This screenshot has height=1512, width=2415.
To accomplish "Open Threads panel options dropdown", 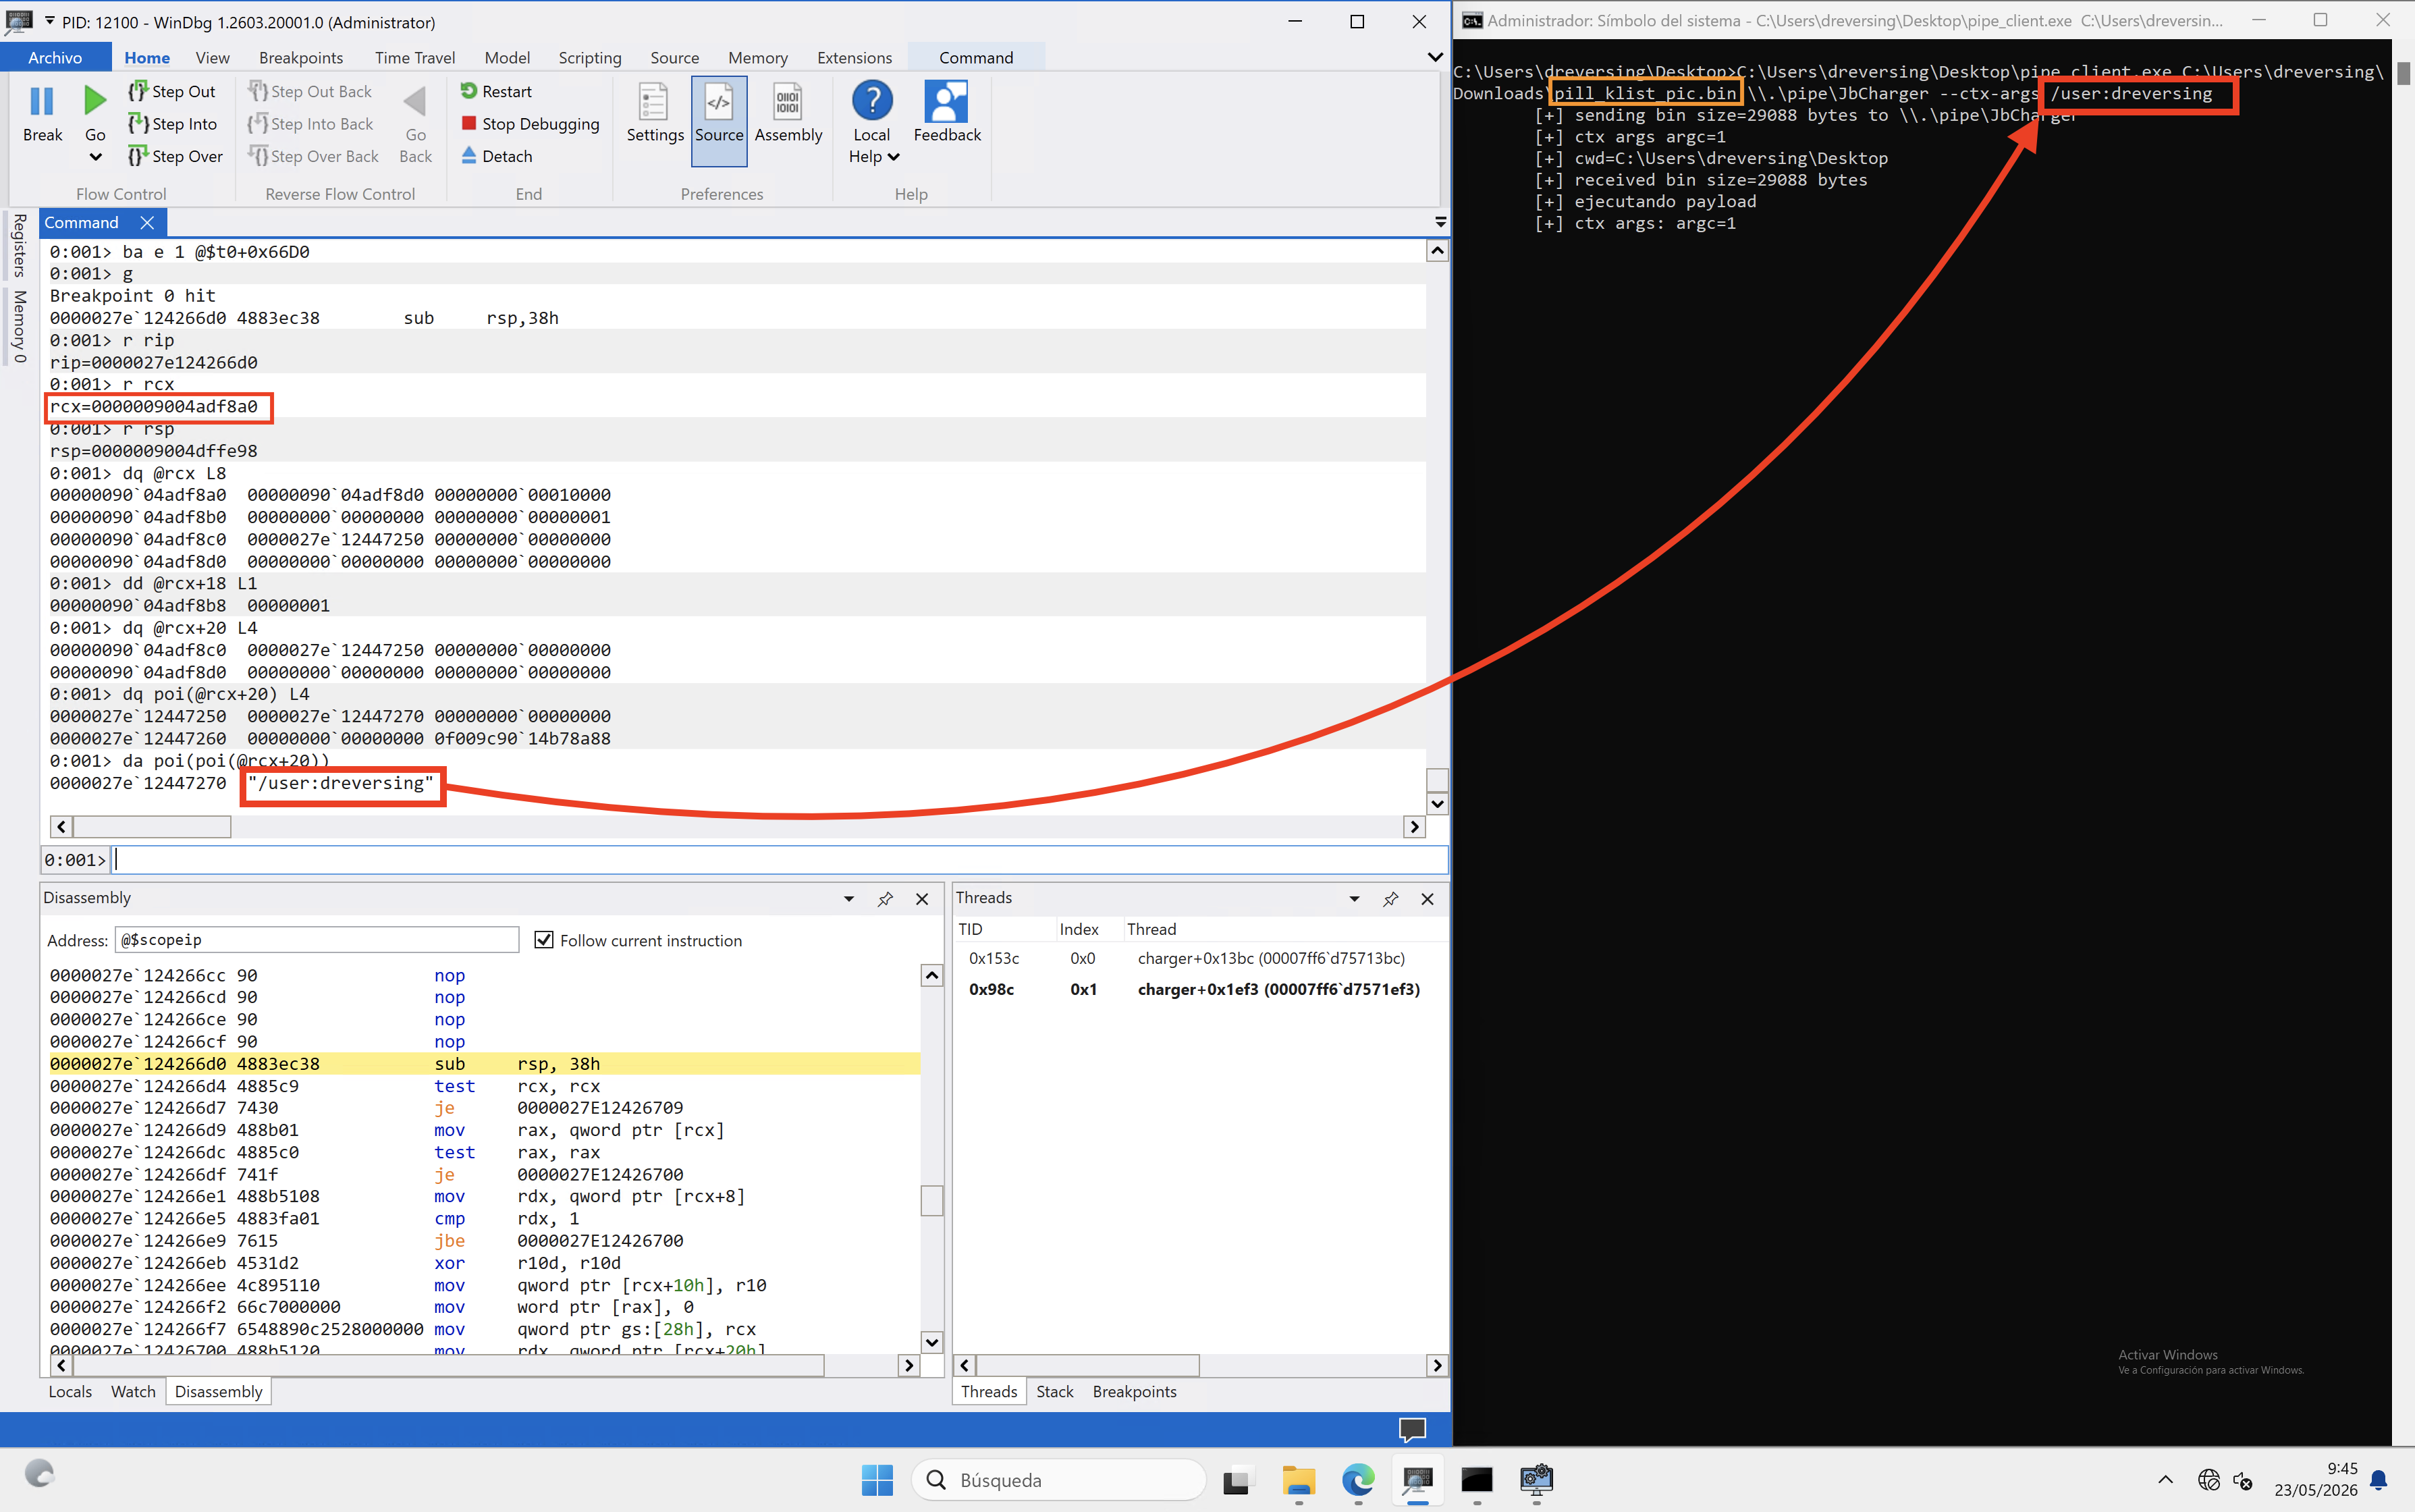I will click(x=1354, y=898).
